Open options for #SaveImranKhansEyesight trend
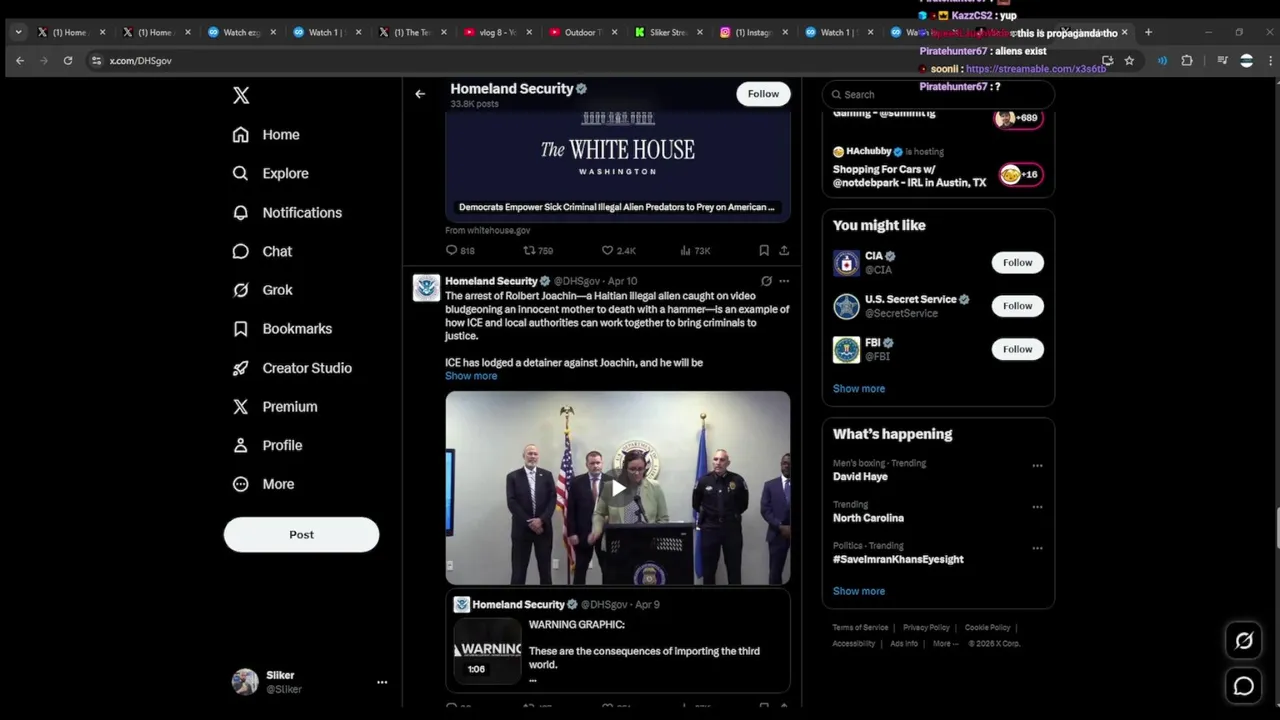 (1037, 548)
